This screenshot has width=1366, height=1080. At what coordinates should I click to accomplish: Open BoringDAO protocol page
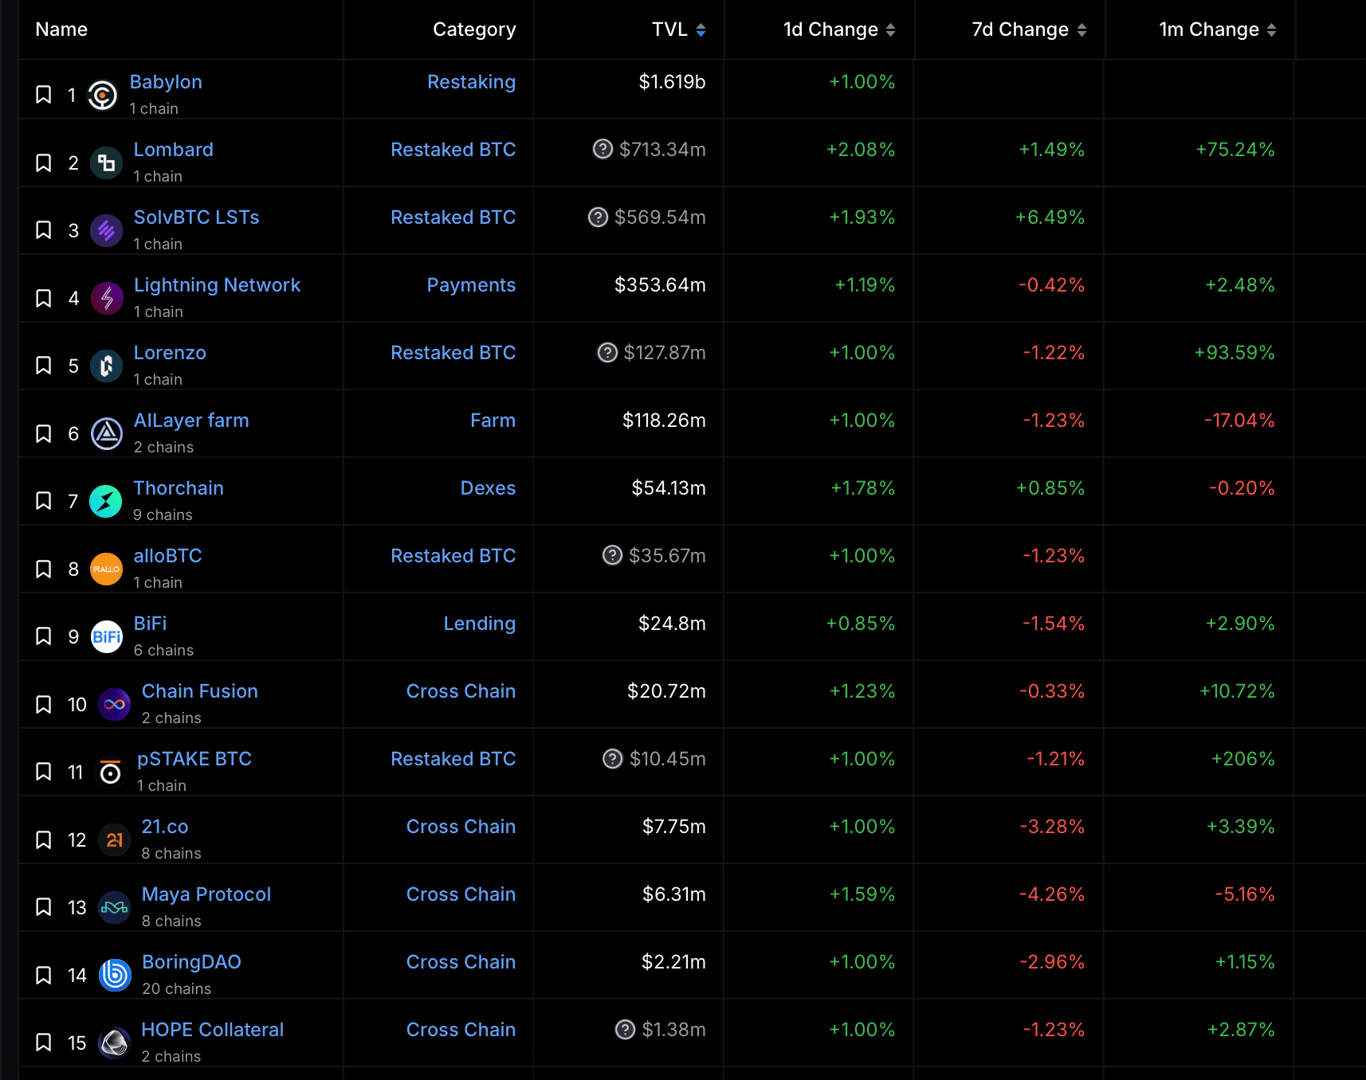tap(191, 962)
